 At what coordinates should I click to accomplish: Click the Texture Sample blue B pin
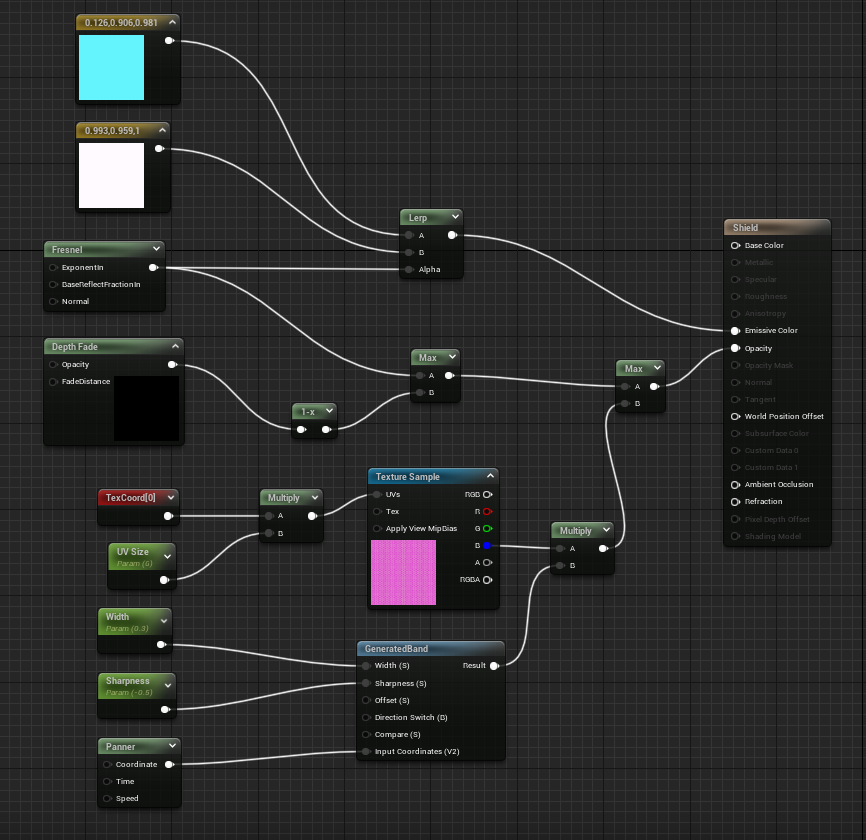(x=487, y=546)
